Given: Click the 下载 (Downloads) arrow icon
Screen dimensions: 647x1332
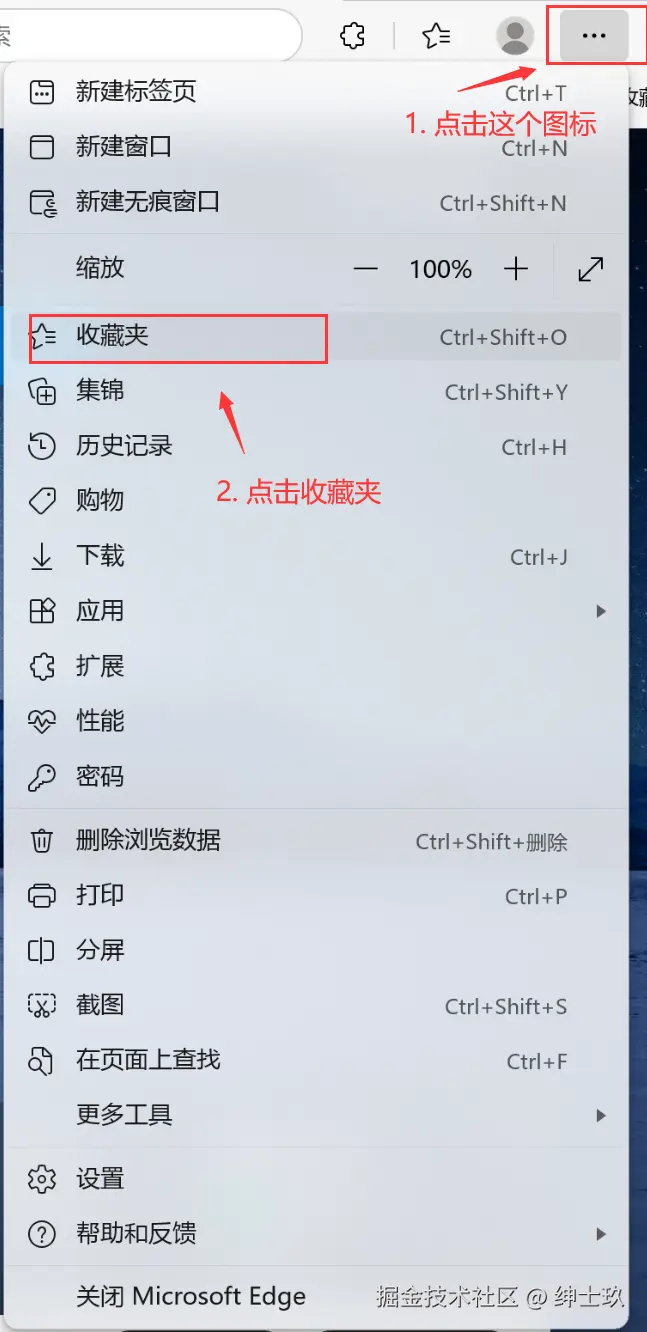Looking at the screenshot, I should point(42,557).
